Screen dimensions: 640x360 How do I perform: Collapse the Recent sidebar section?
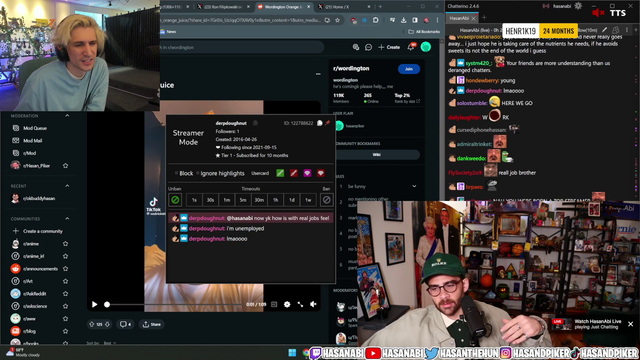click(x=67, y=186)
